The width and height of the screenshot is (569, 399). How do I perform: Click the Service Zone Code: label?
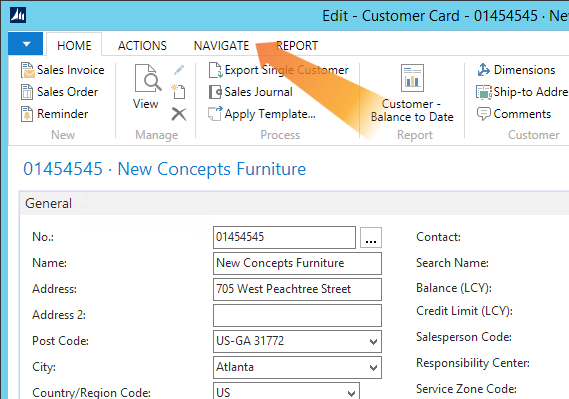466,389
